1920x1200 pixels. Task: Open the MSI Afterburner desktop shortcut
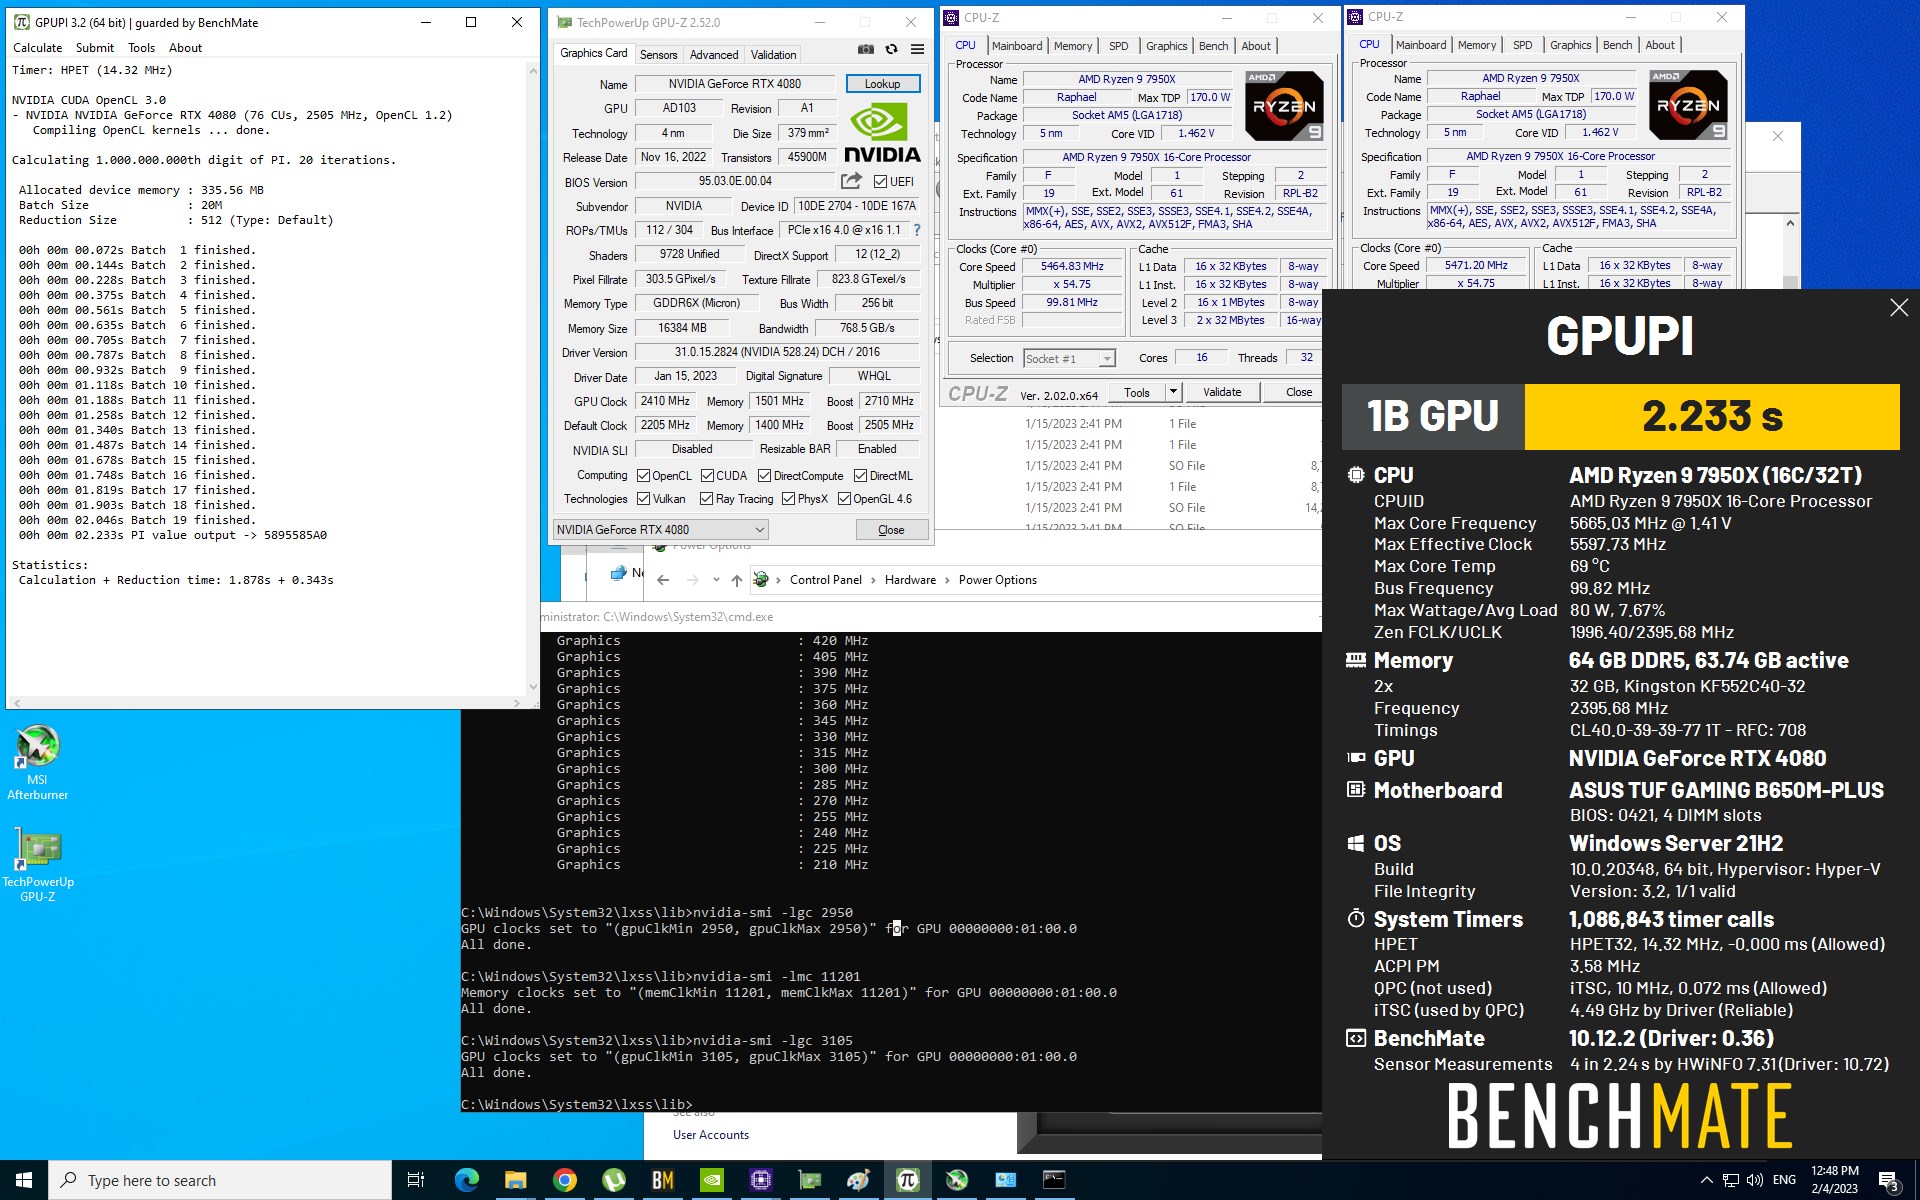point(38,762)
